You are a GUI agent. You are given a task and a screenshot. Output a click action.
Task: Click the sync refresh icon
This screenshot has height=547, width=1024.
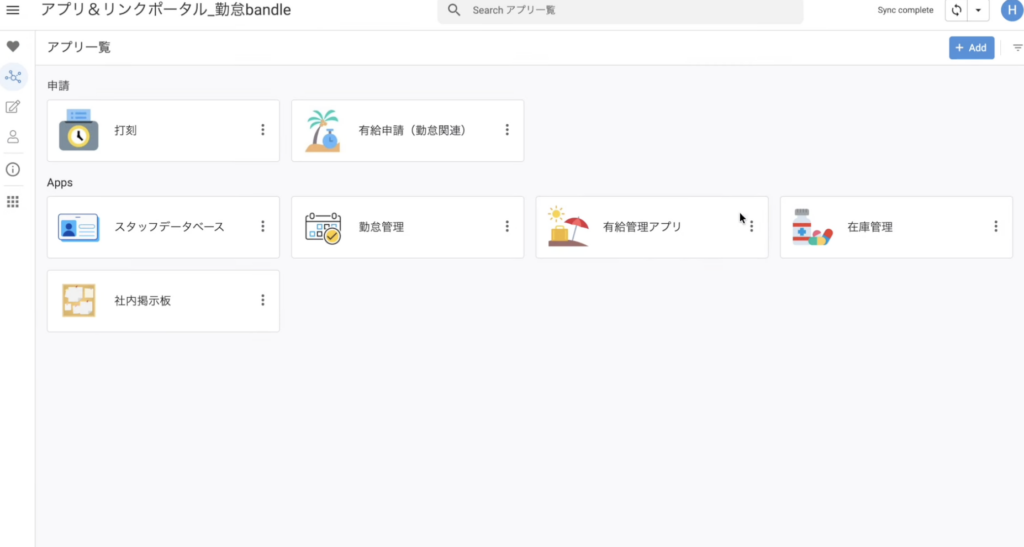956,10
